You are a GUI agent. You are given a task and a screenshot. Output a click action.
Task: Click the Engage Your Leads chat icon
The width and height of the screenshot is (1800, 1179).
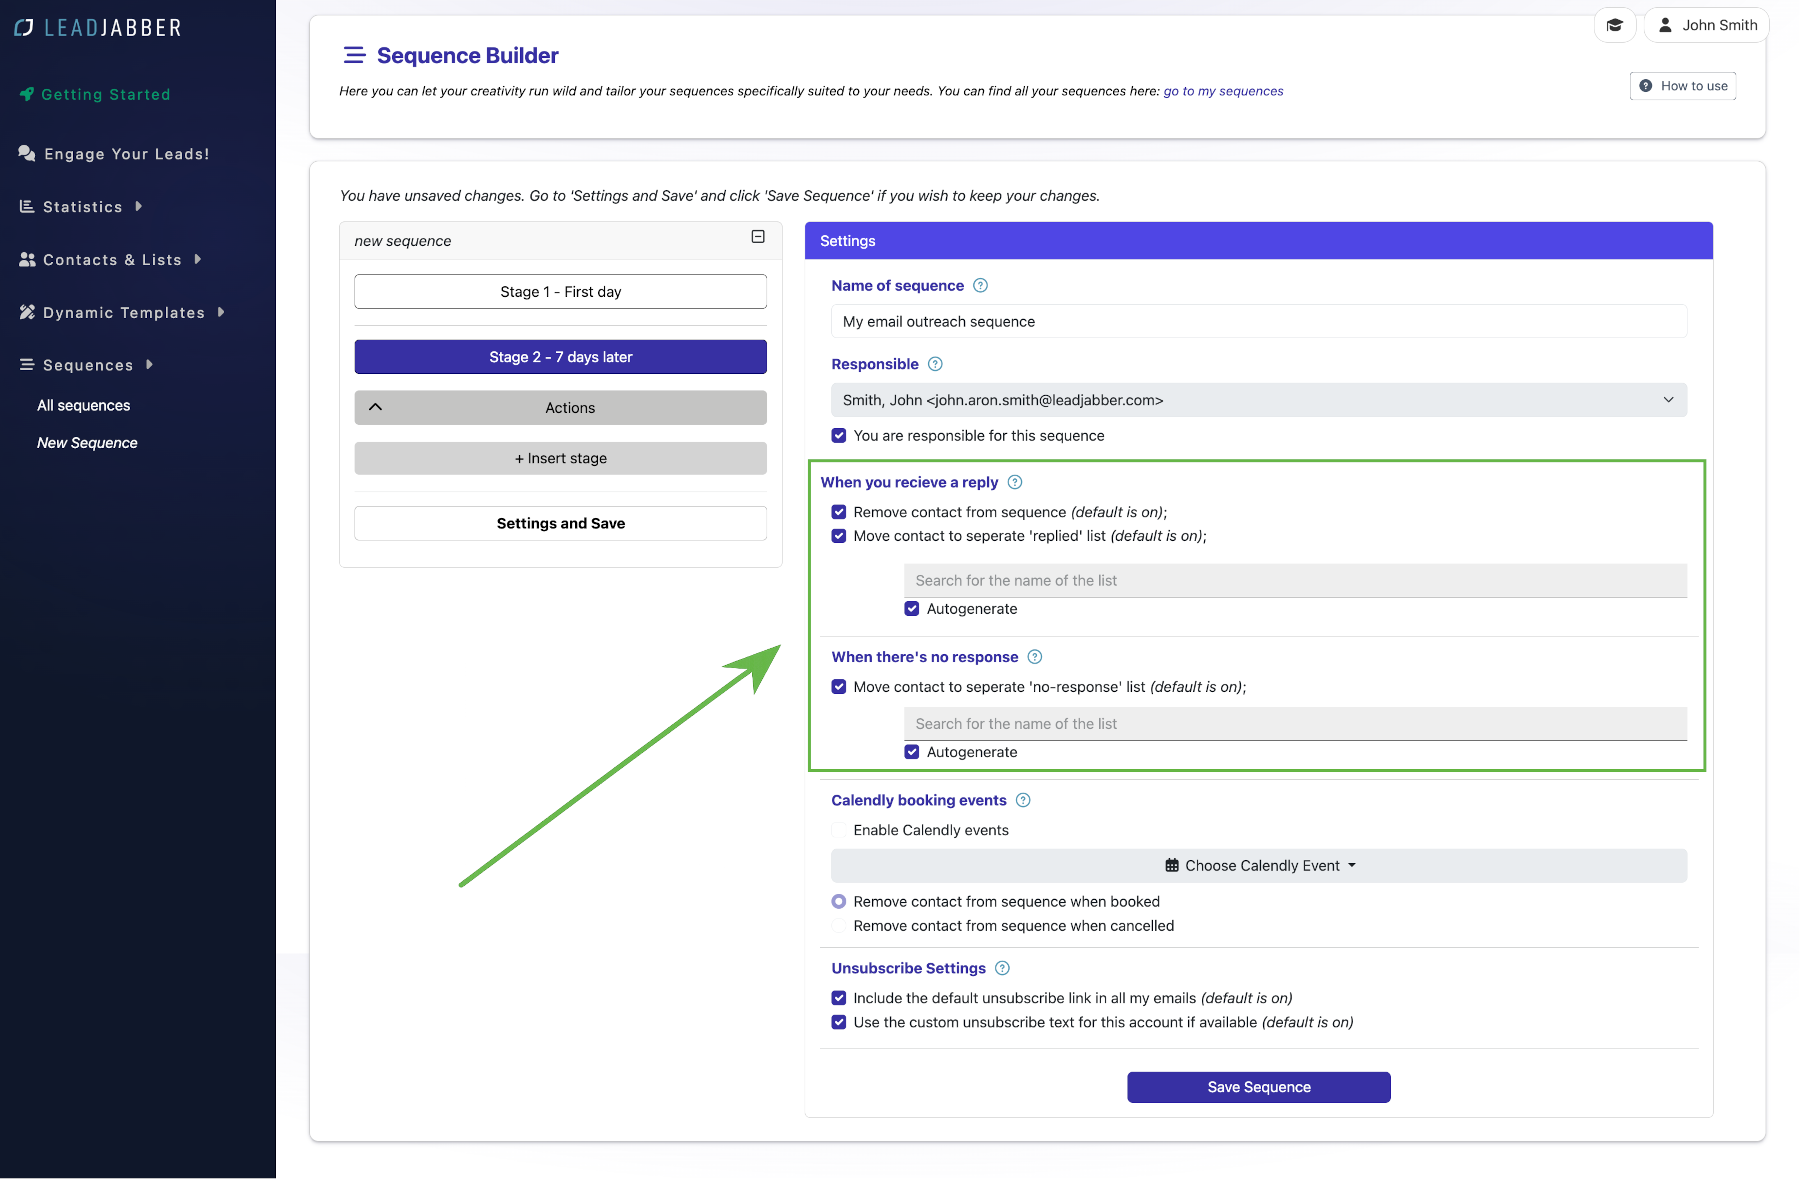[27, 153]
